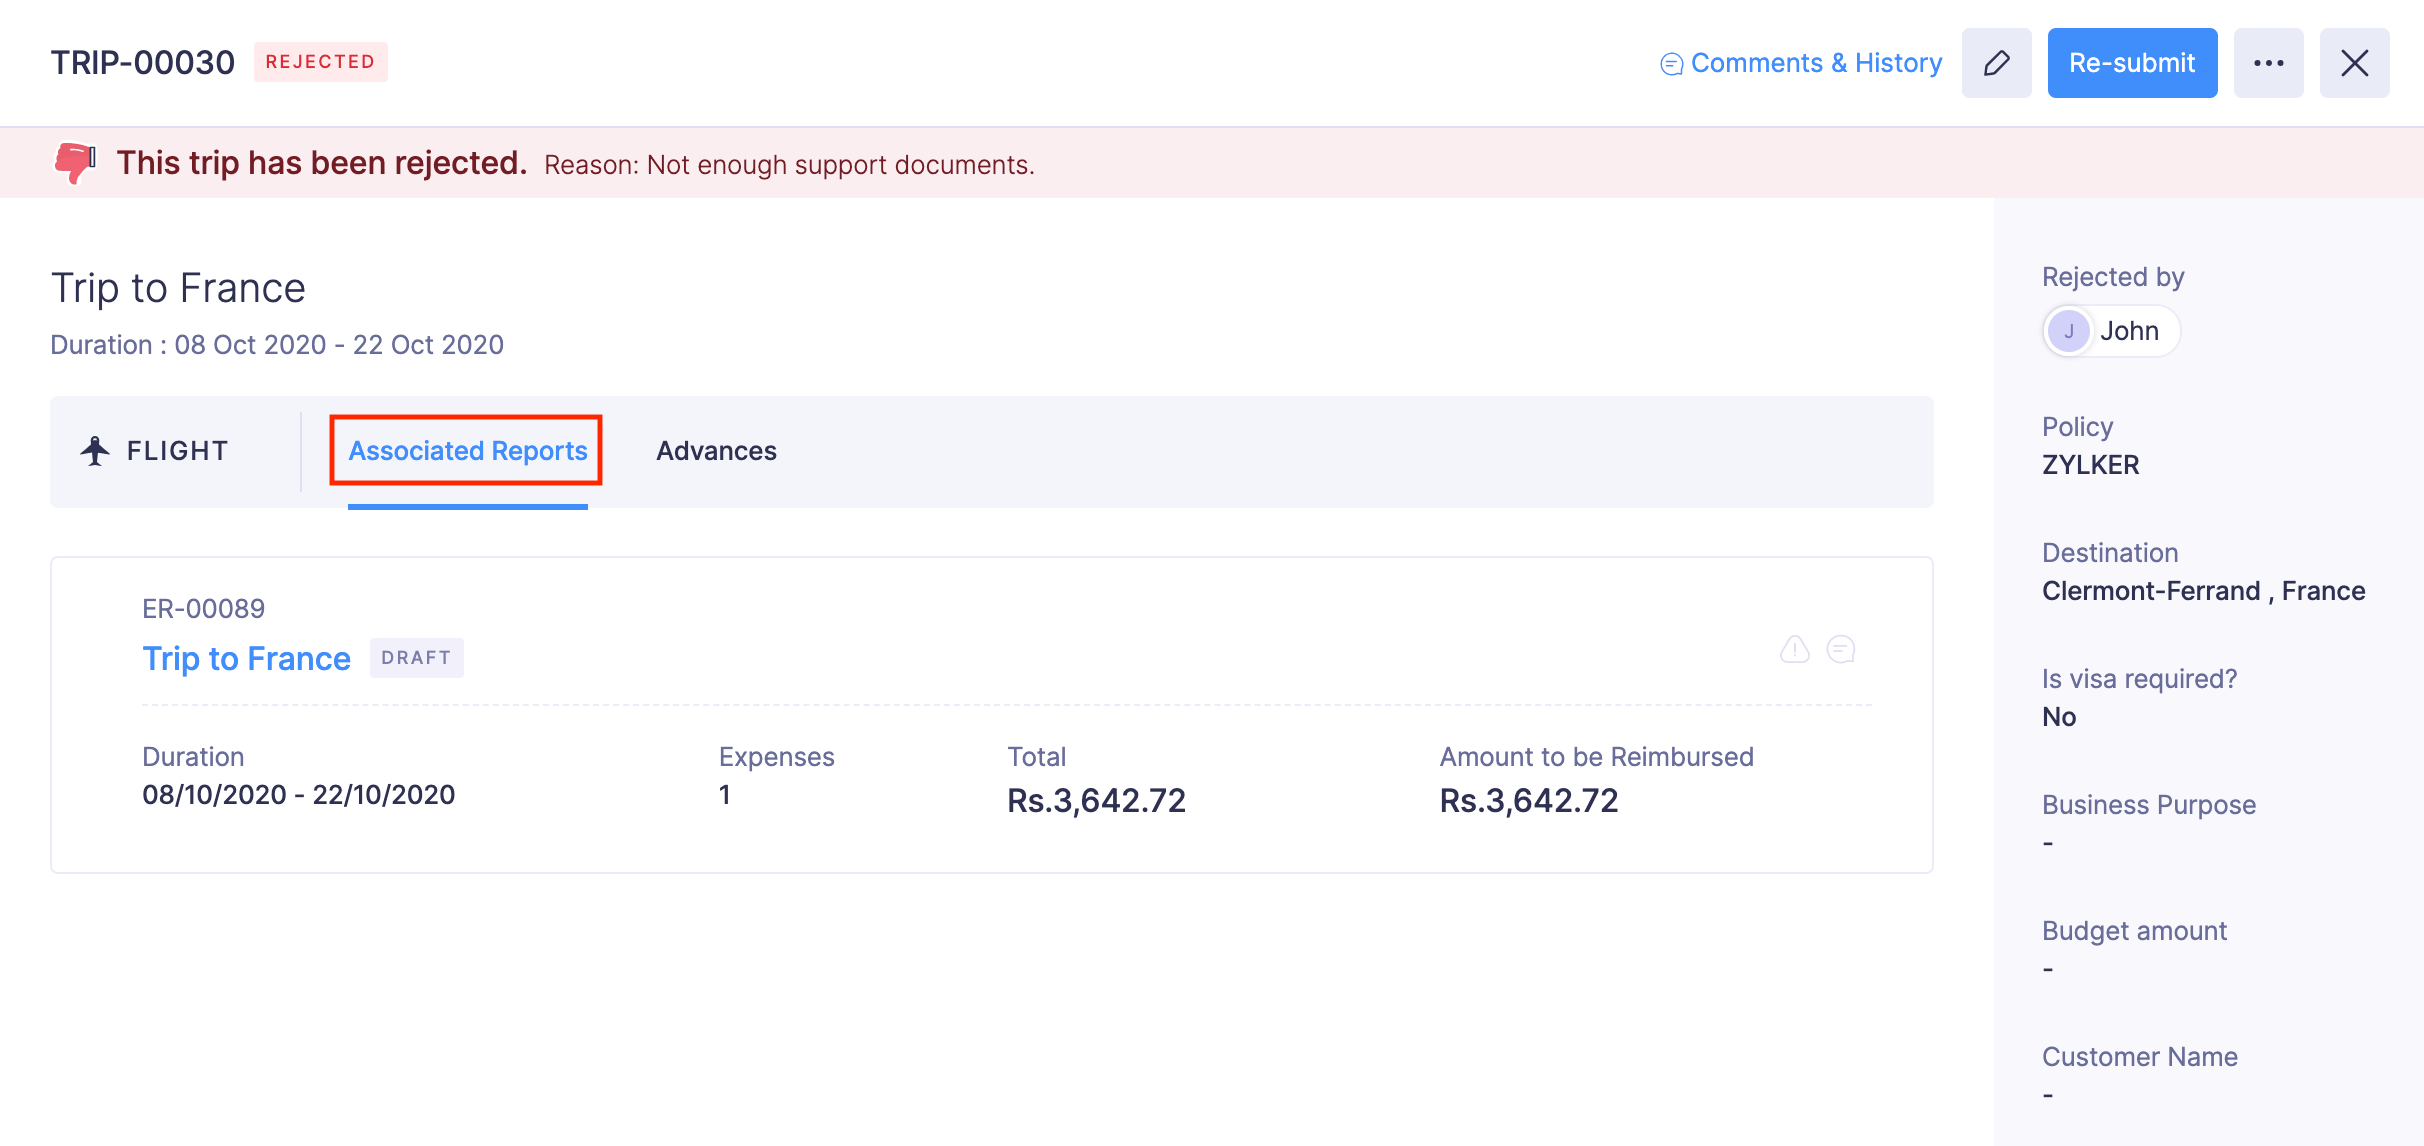2424x1146 pixels.
Task: Click the pencil edit icon
Action: (x=1996, y=63)
